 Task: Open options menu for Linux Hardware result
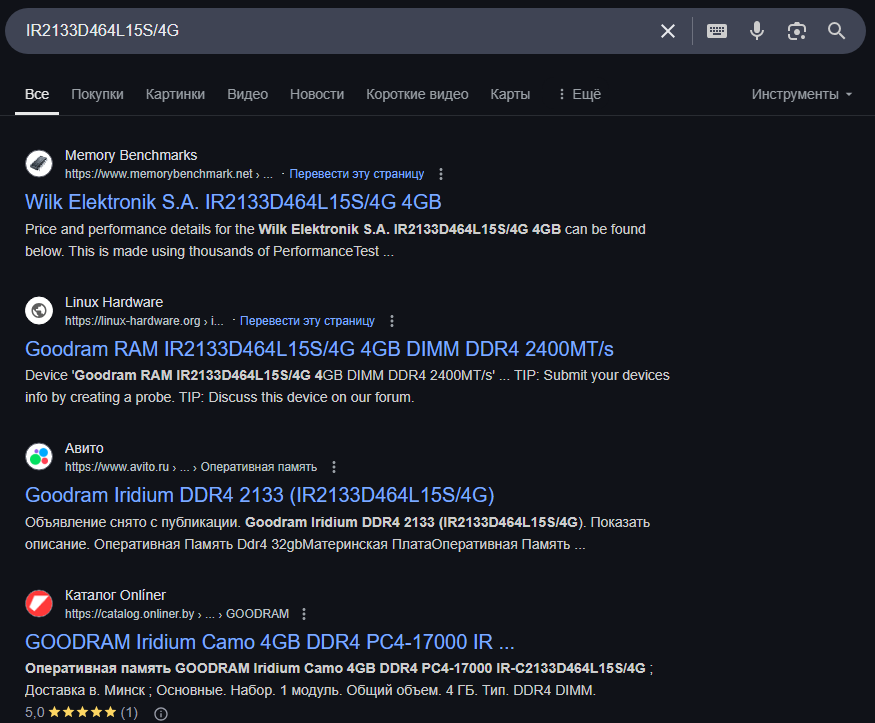click(392, 321)
